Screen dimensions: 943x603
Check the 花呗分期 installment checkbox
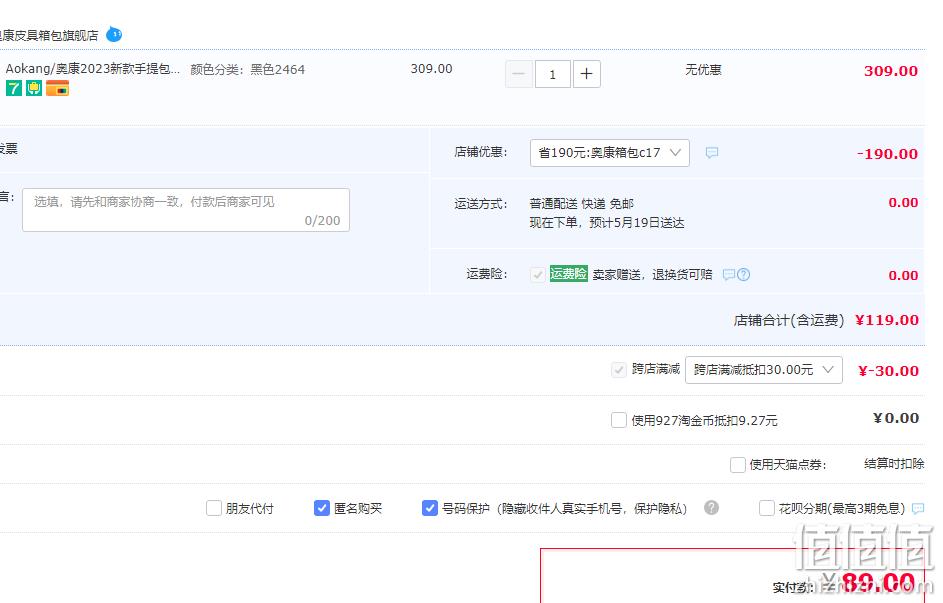(x=767, y=508)
